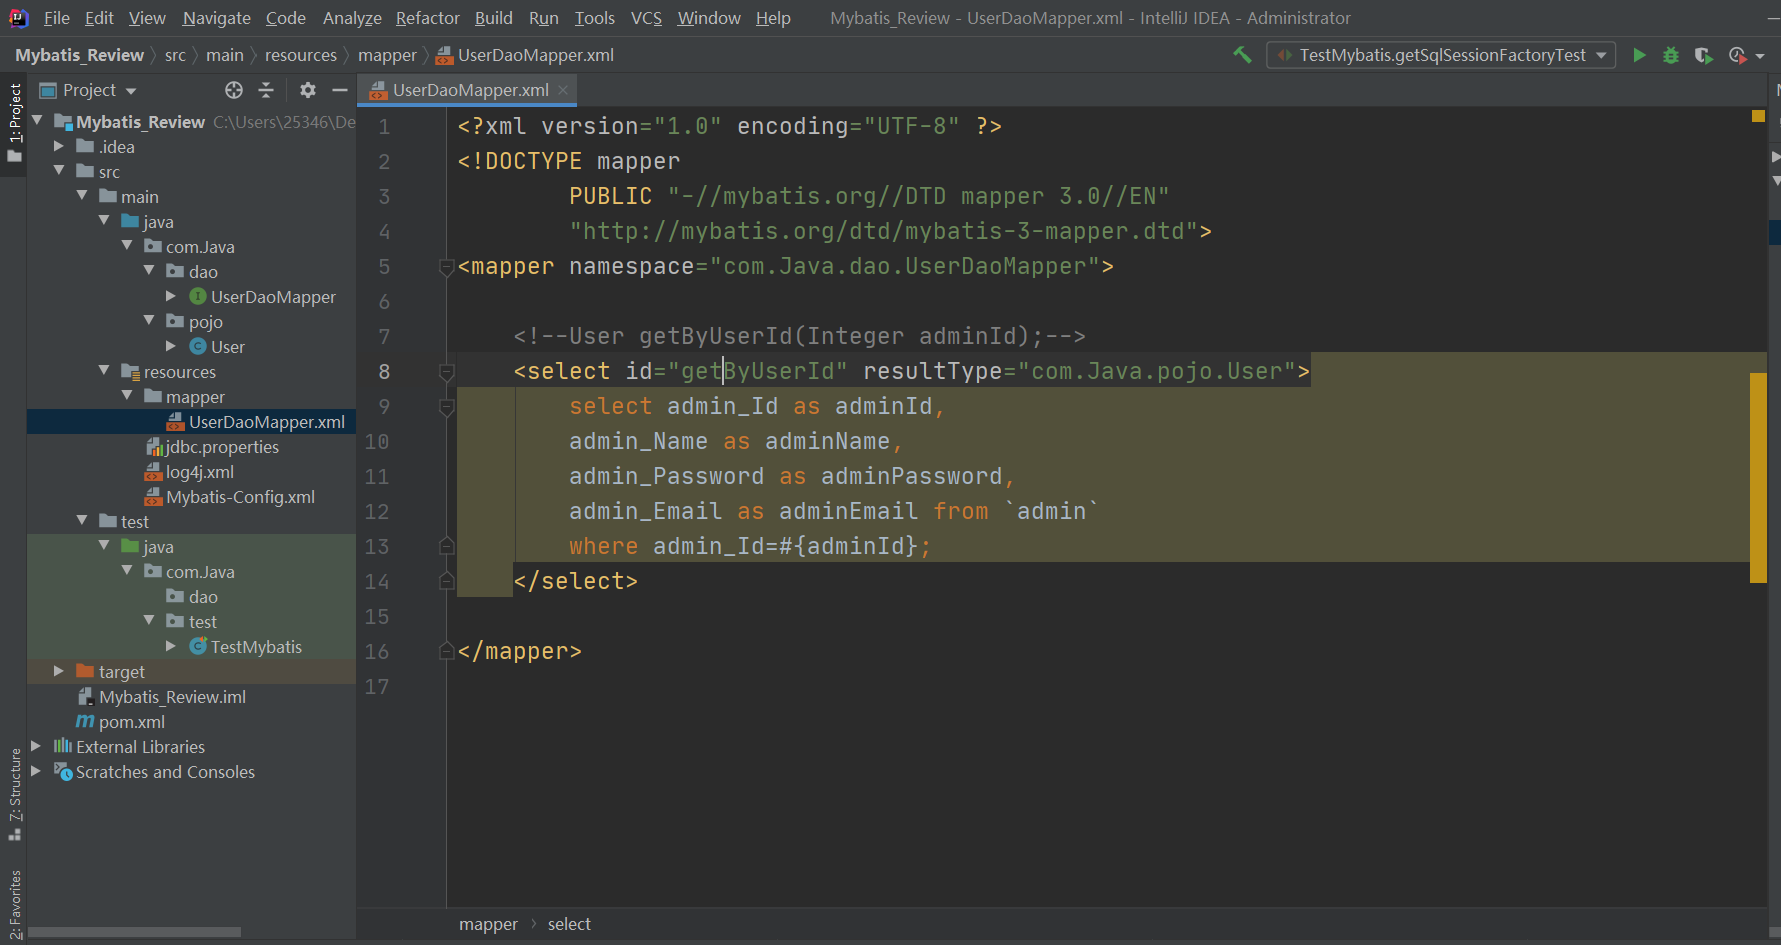Viewport: 1781px width, 945px height.
Task: Start debugging with the bug icon
Action: tap(1671, 55)
